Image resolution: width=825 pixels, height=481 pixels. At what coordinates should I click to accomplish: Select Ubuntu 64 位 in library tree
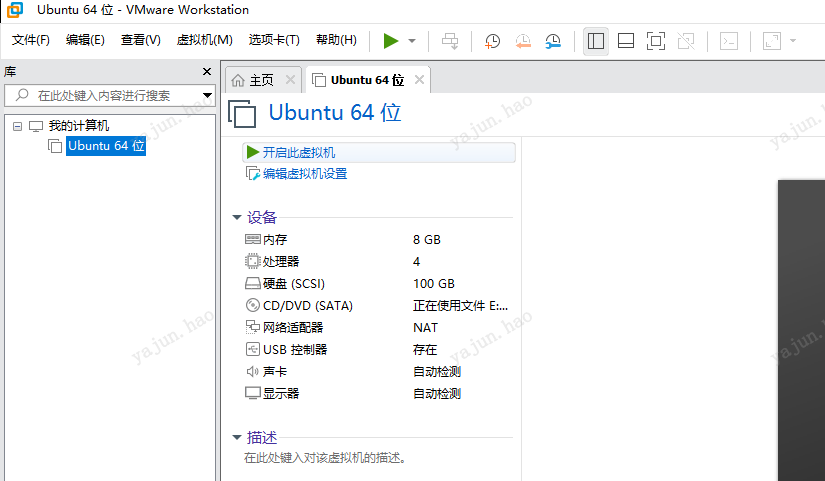106,146
